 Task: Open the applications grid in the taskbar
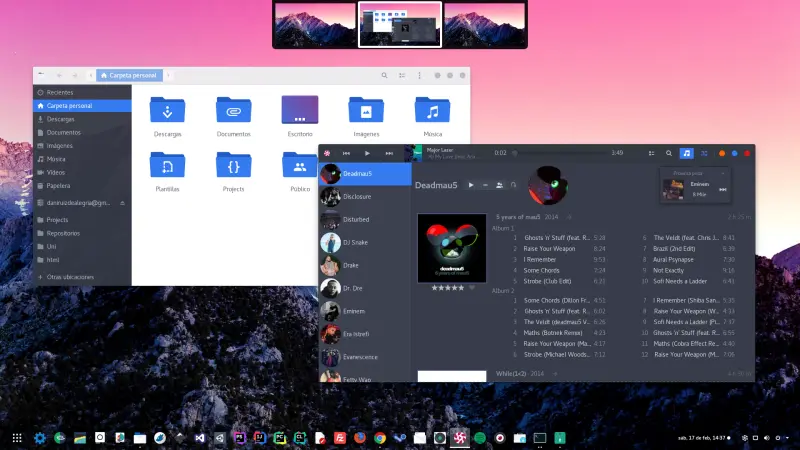[17, 438]
